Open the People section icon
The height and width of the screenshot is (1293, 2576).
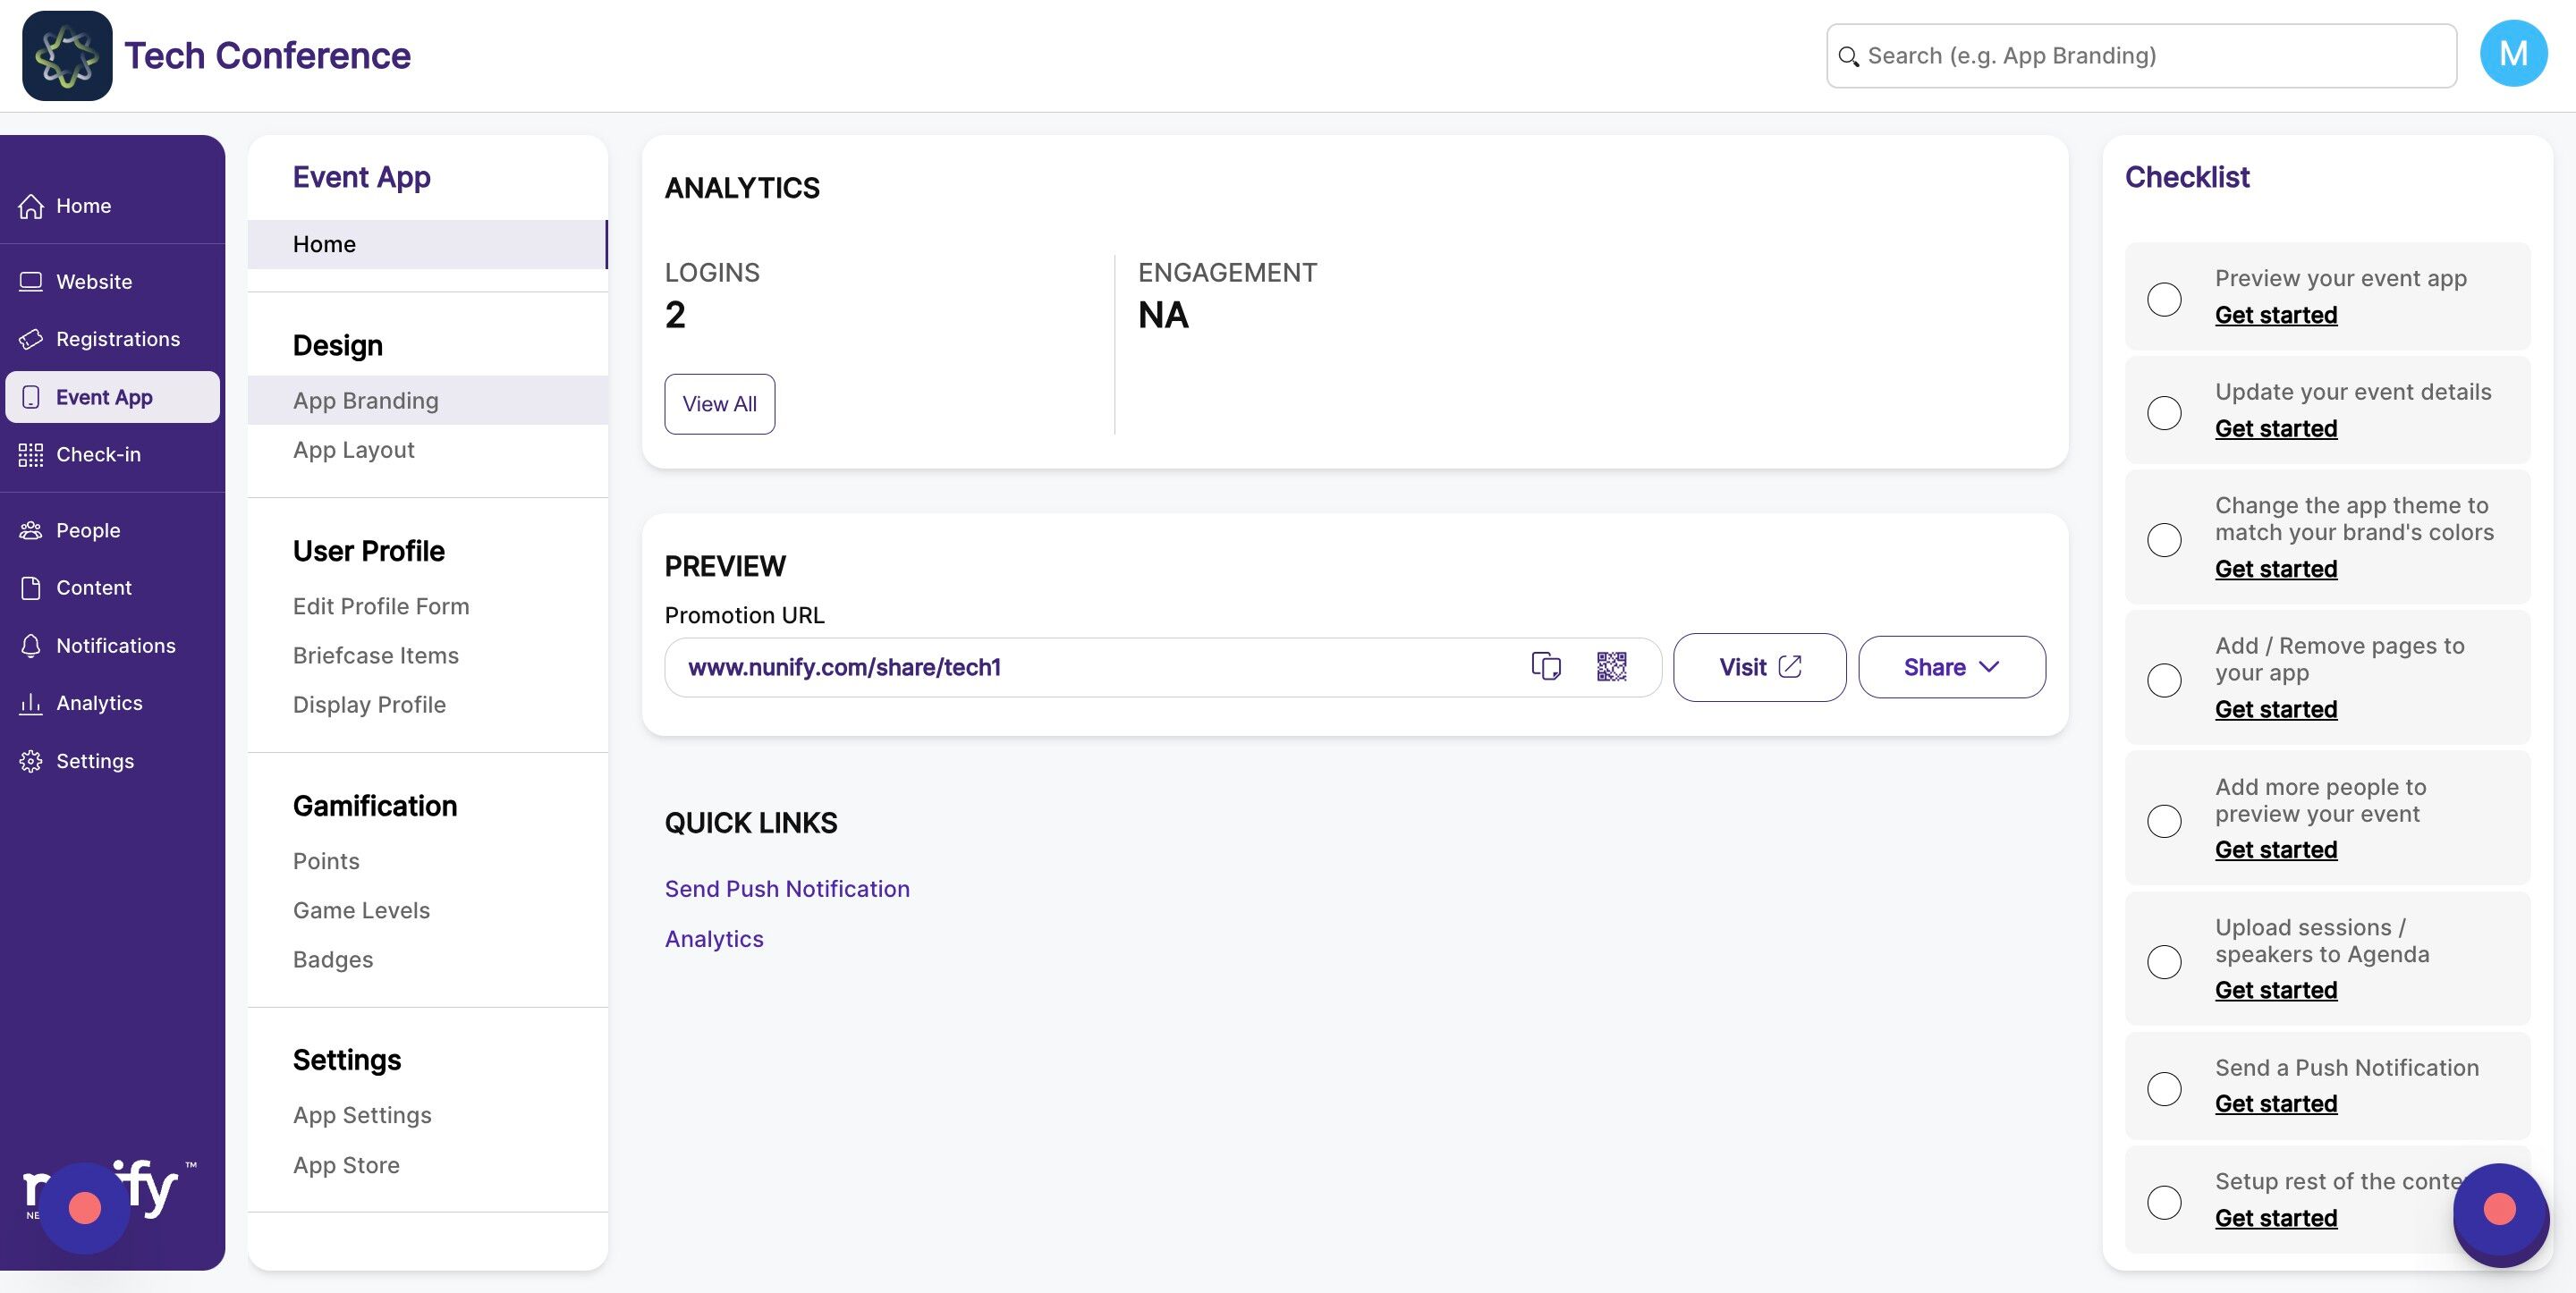[x=31, y=530]
